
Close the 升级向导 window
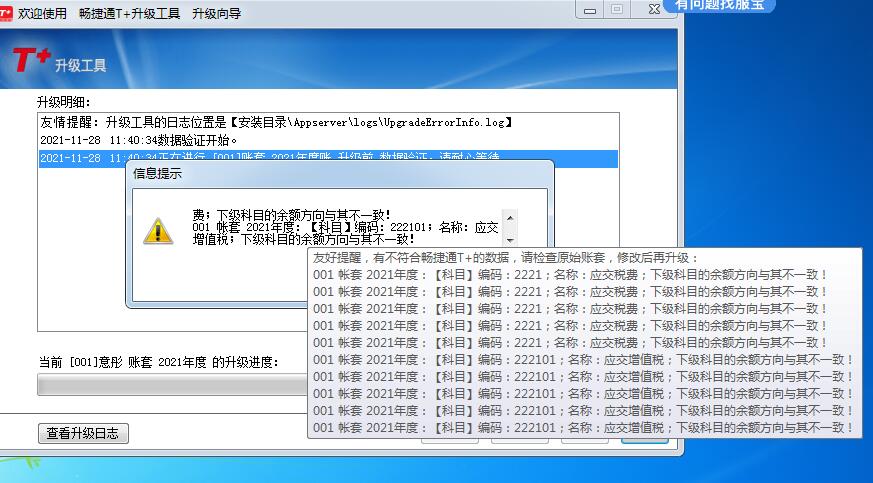(x=654, y=9)
